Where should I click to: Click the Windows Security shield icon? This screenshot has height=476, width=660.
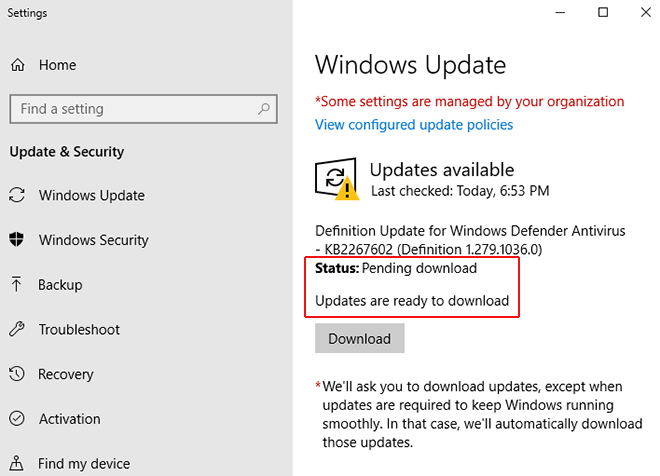16,239
